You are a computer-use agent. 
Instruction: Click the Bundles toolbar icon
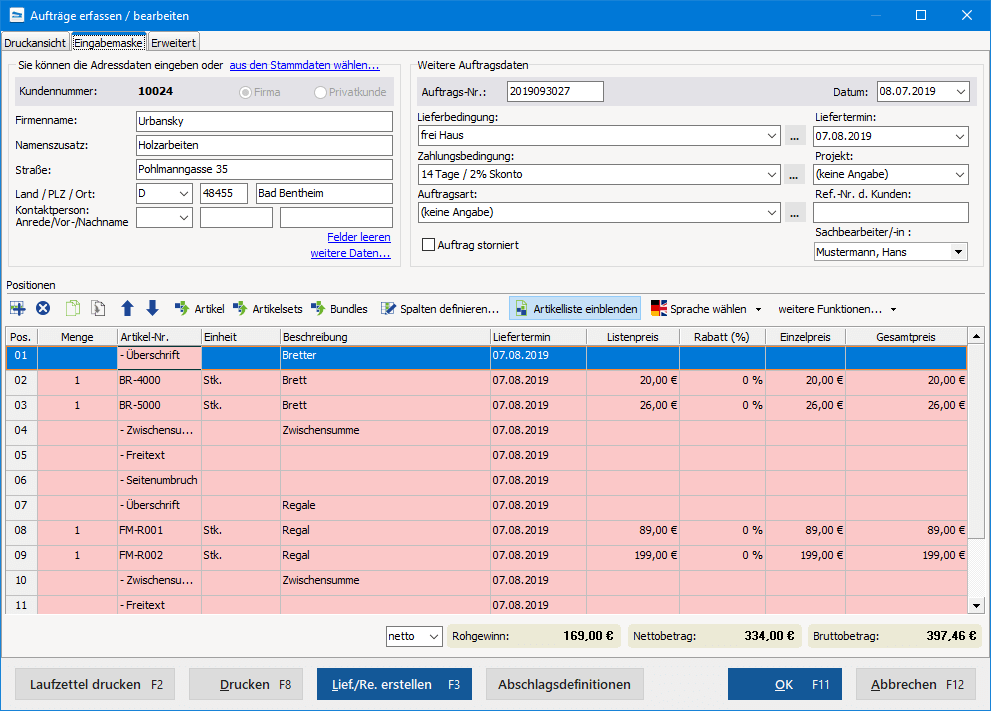[x=339, y=309]
